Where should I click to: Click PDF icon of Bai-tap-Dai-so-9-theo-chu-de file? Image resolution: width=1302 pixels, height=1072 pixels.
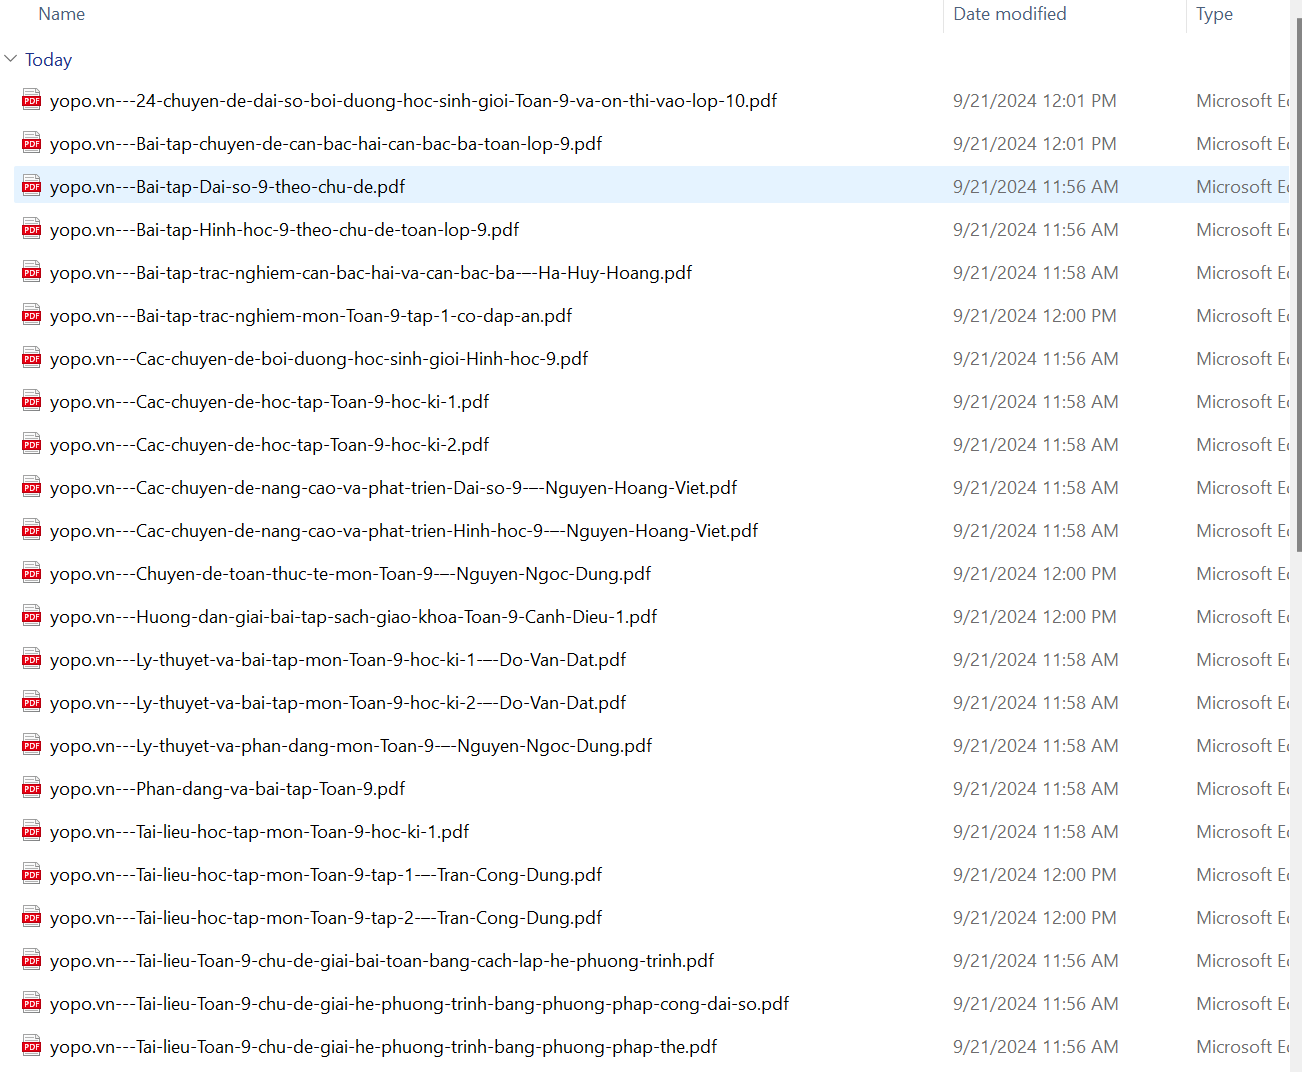32,186
